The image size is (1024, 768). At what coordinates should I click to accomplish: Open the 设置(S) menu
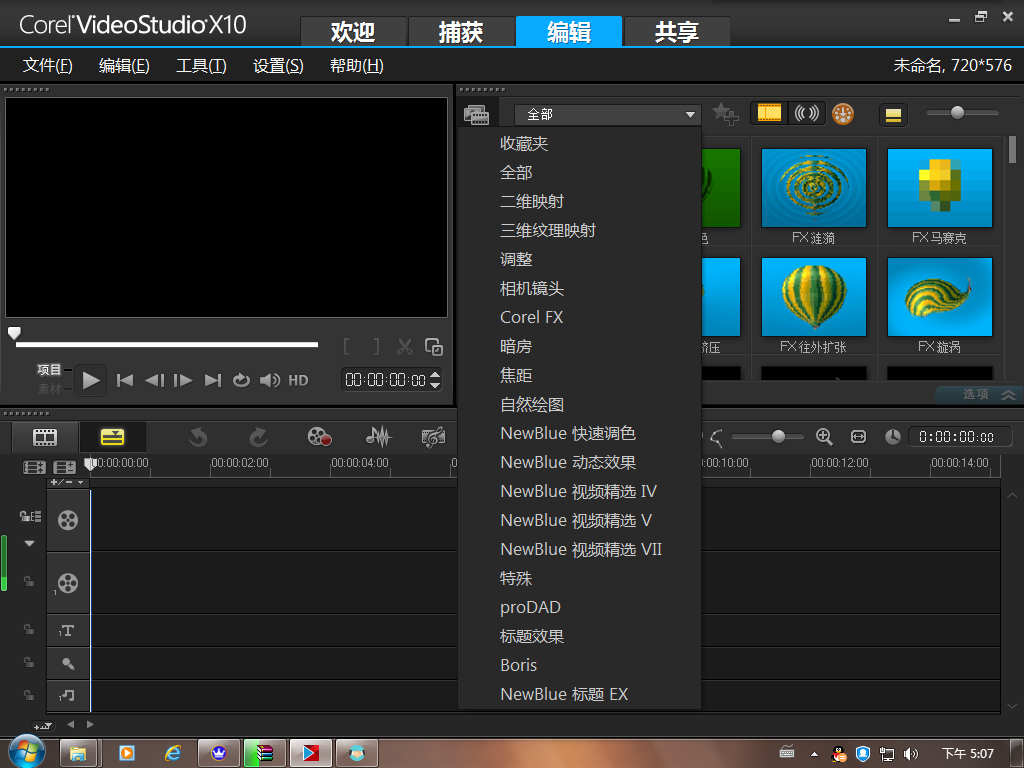click(278, 65)
